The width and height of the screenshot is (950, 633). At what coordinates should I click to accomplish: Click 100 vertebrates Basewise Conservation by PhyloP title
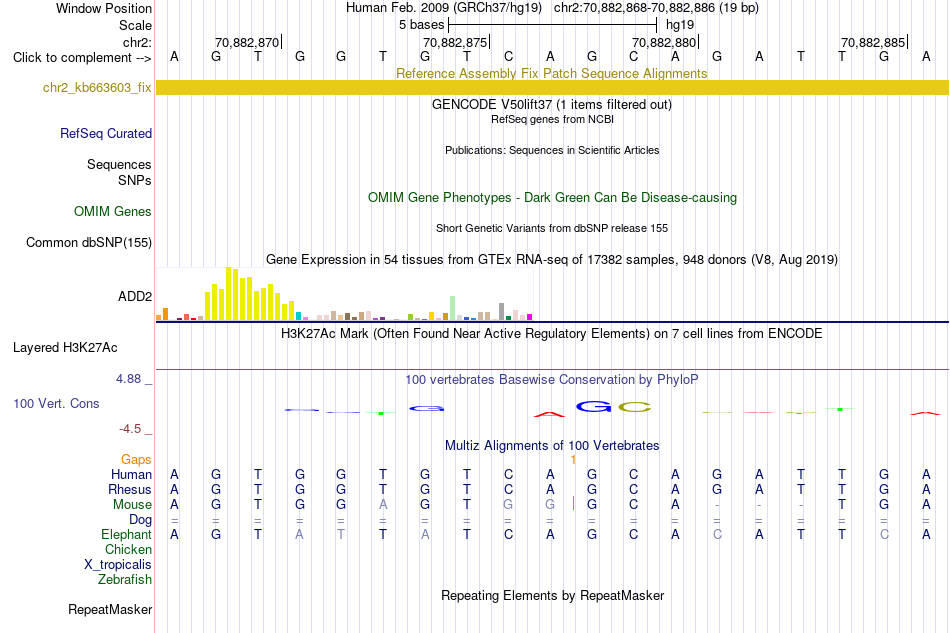[x=551, y=380]
